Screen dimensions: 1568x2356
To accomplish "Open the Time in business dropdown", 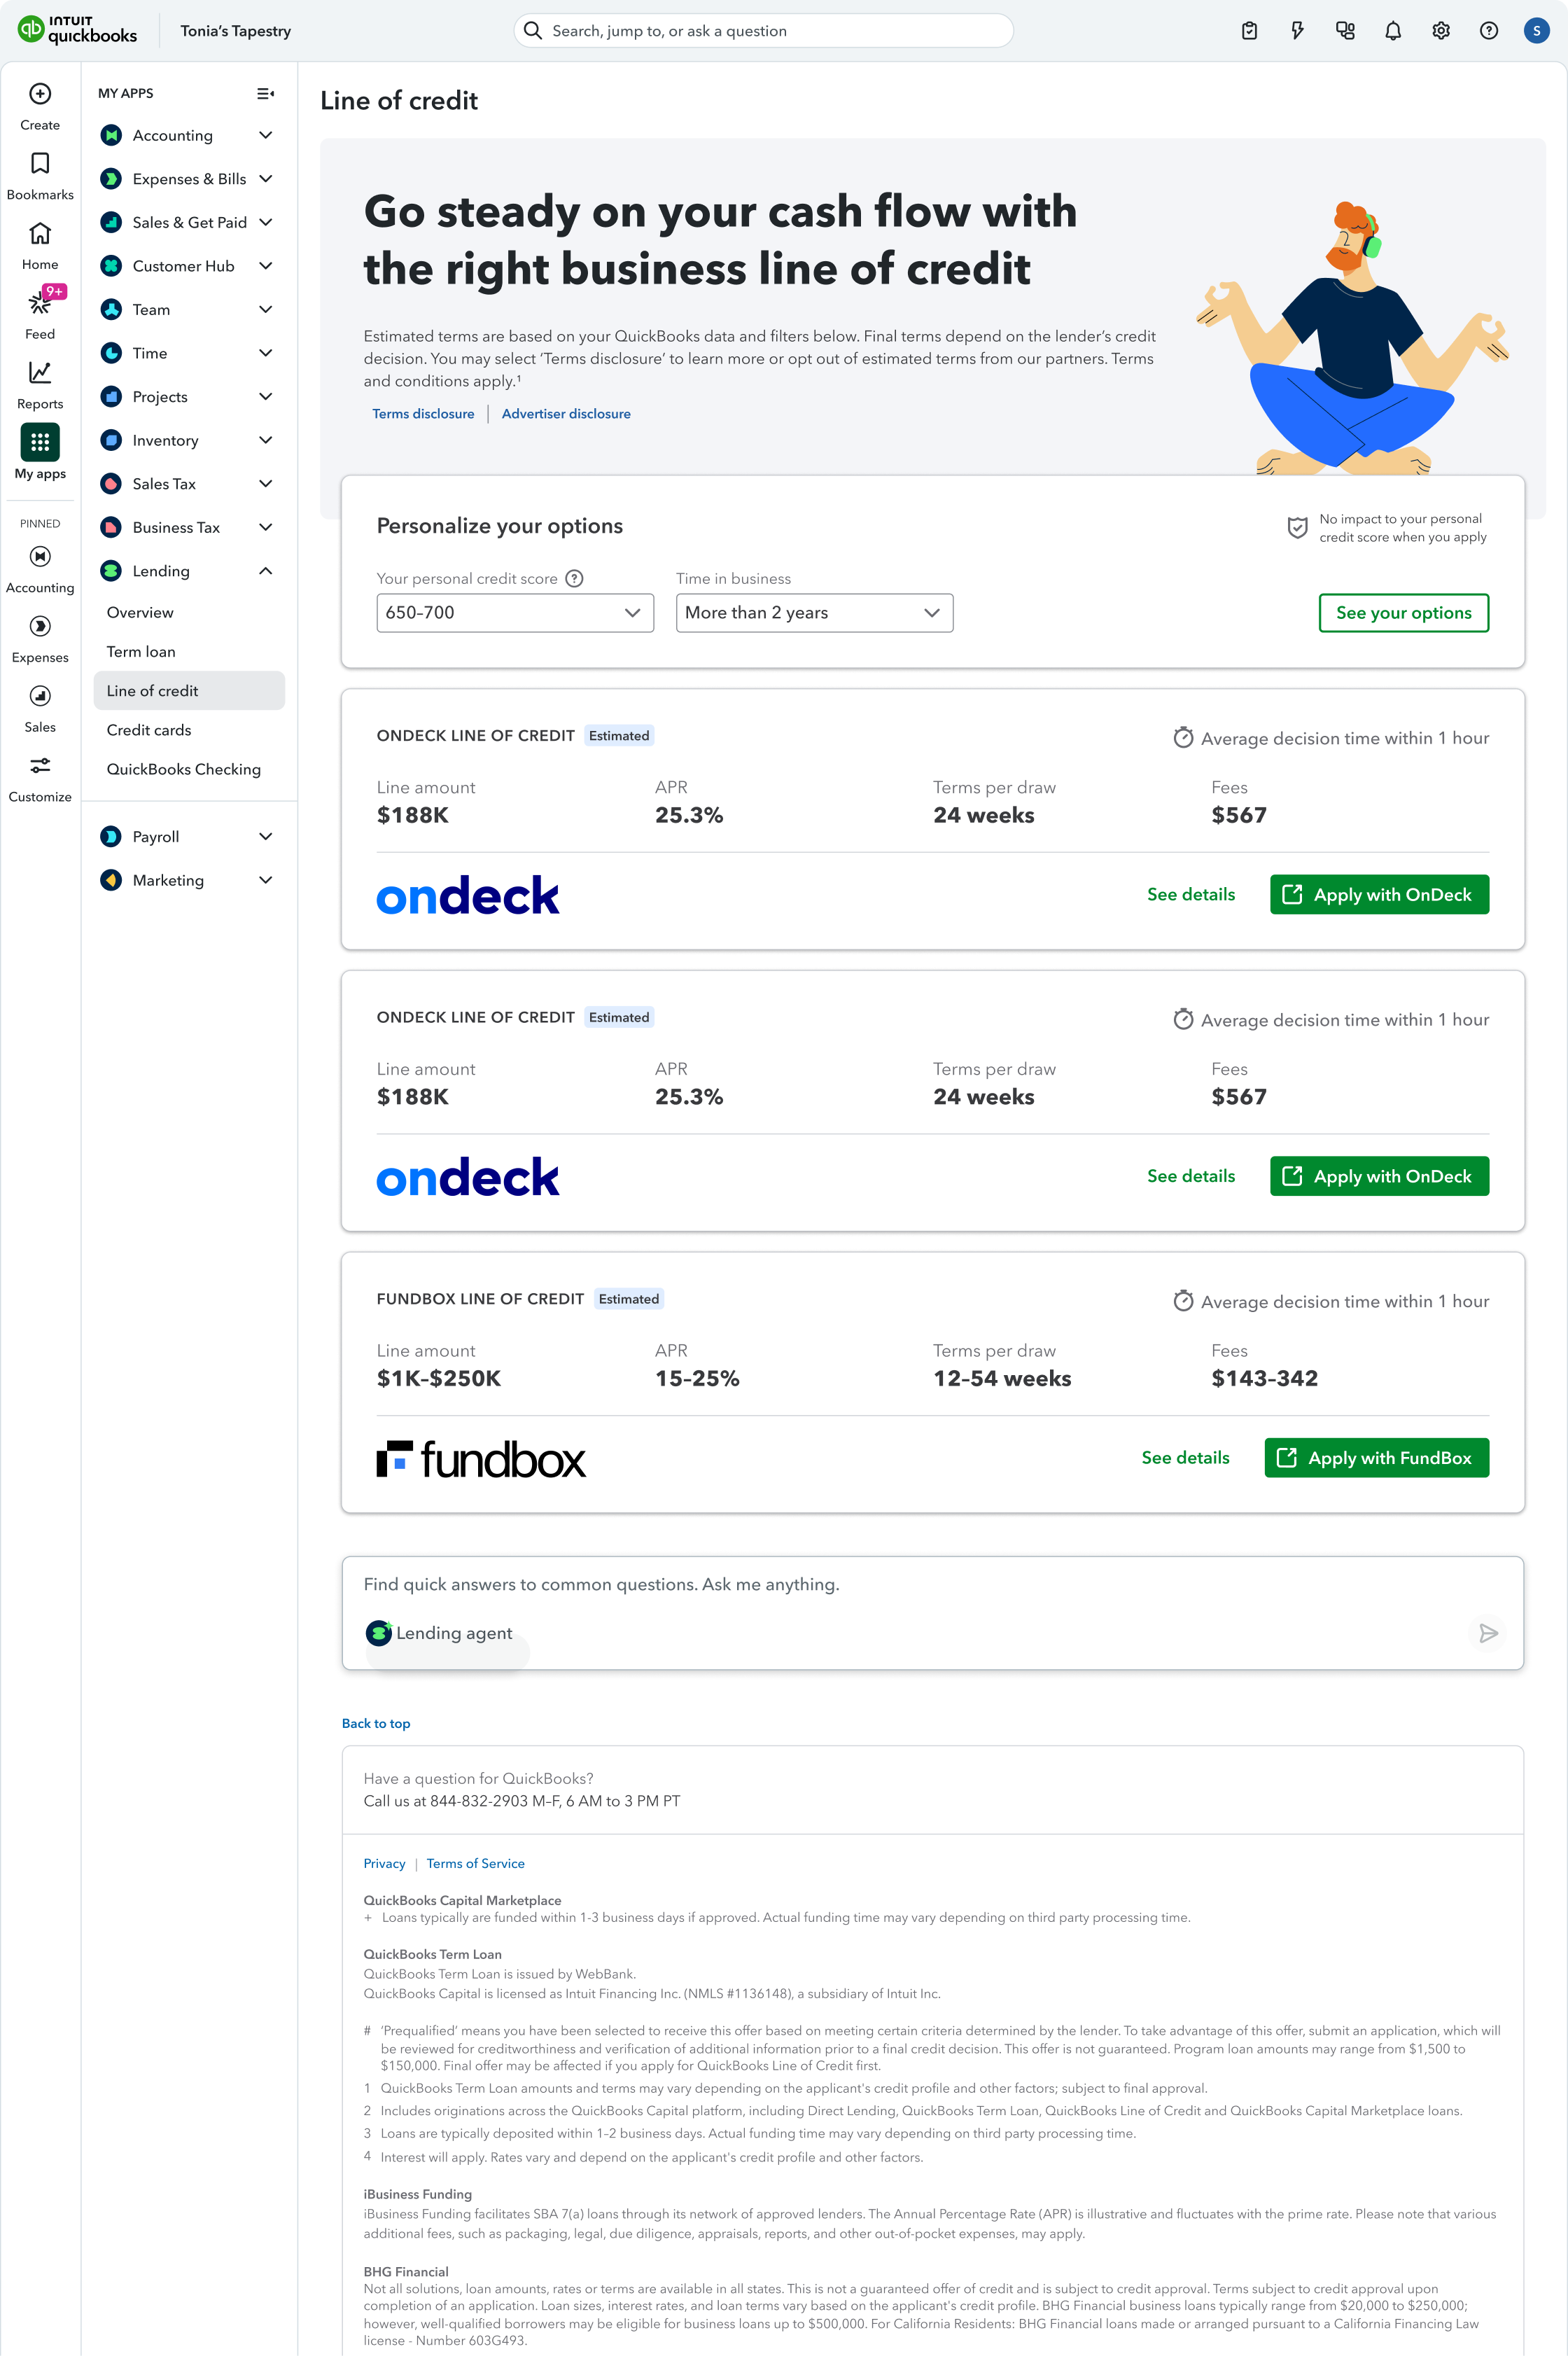I will (814, 613).
